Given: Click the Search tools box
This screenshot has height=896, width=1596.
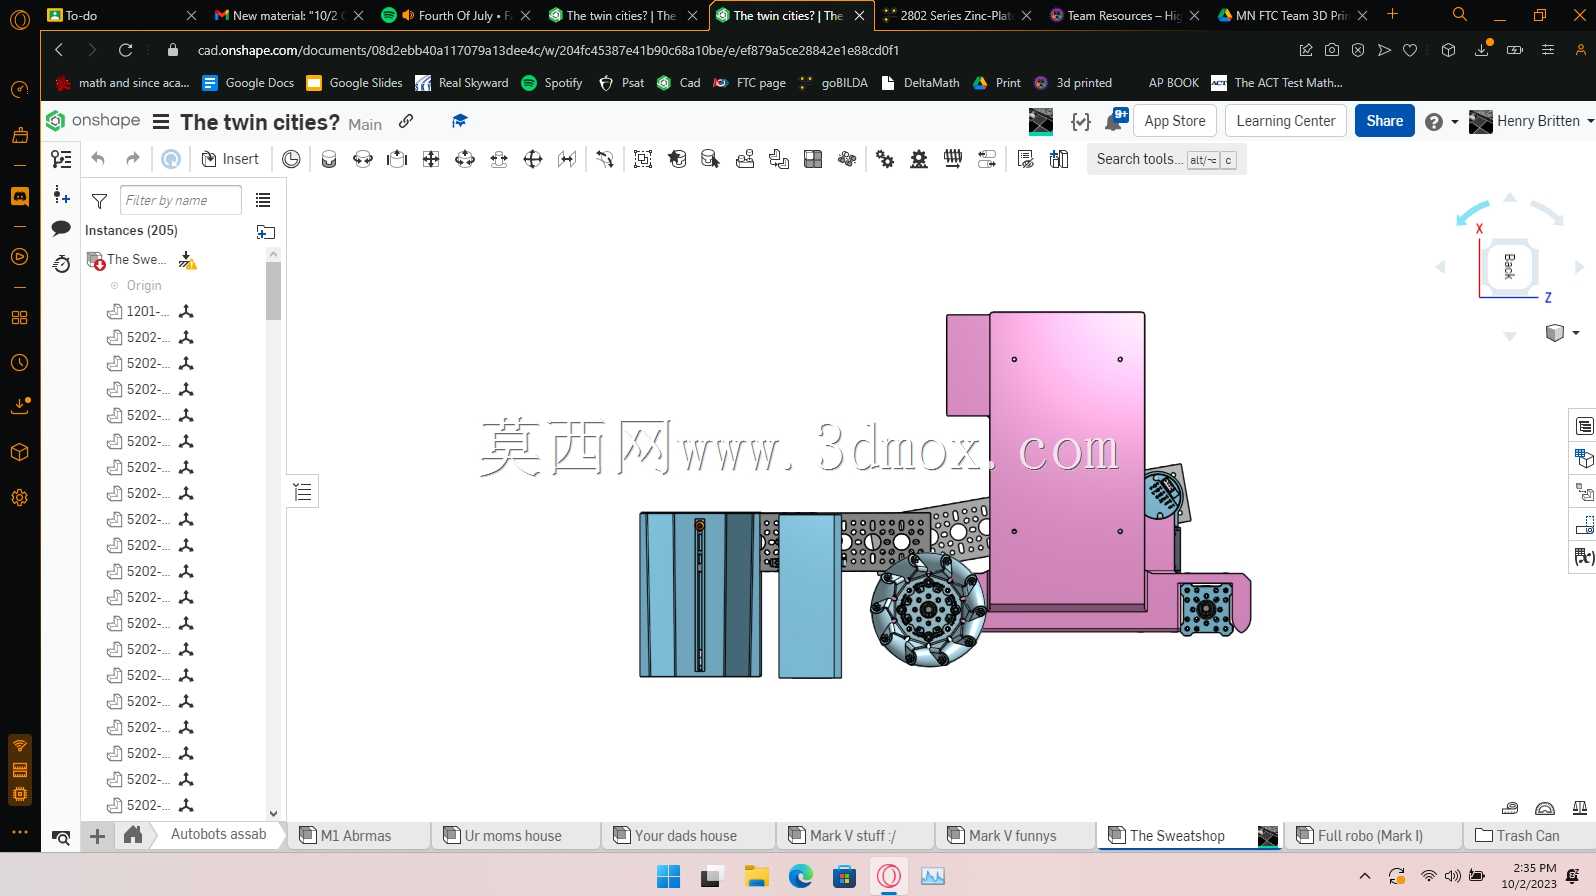Looking at the screenshot, I should [x=1166, y=159].
